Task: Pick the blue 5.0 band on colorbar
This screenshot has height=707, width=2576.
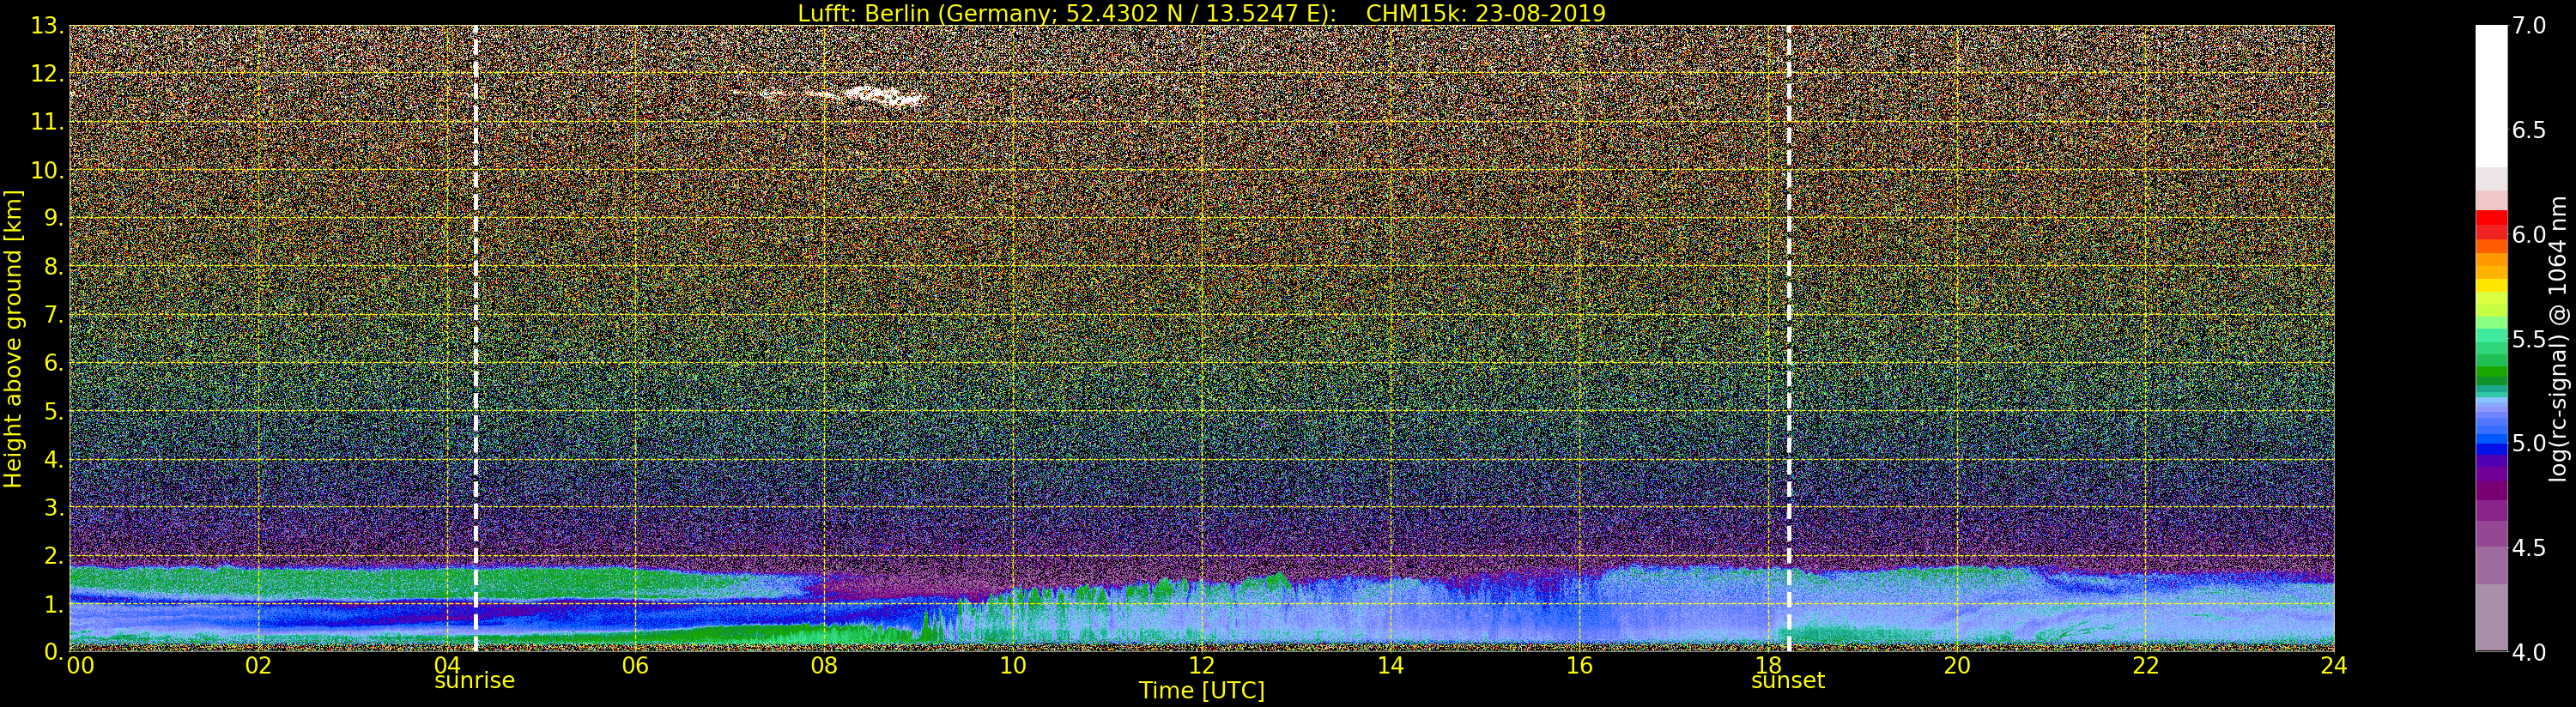Action: (x=2491, y=443)
